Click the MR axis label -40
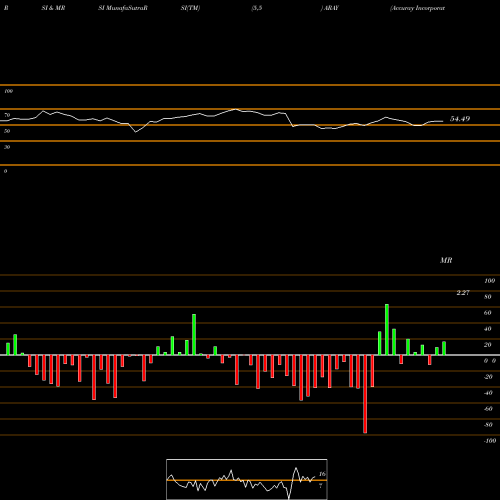 pyautogui.click(x=488, y=393)
